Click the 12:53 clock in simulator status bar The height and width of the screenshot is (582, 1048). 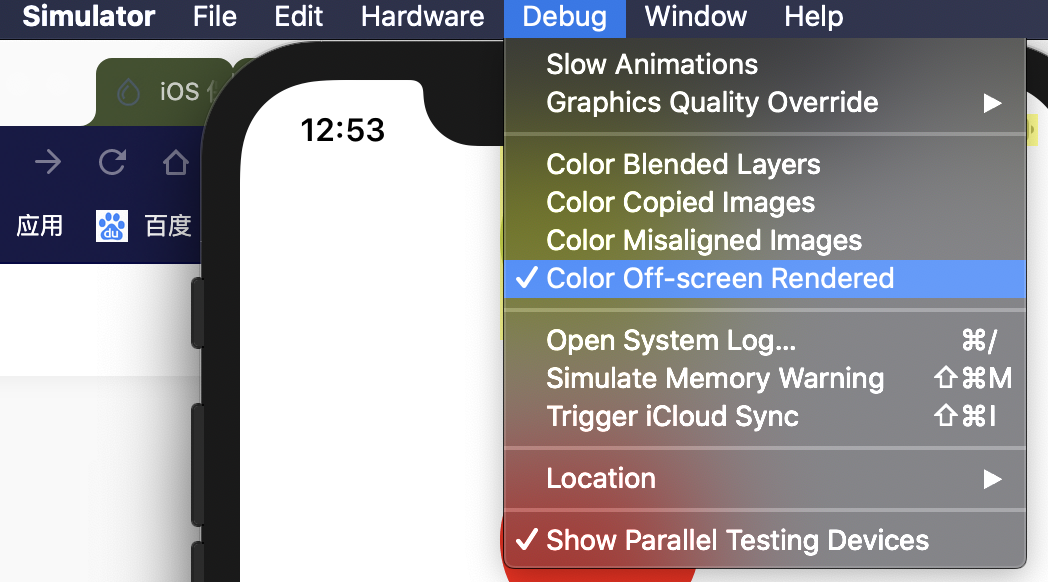(x=342, y=130)
